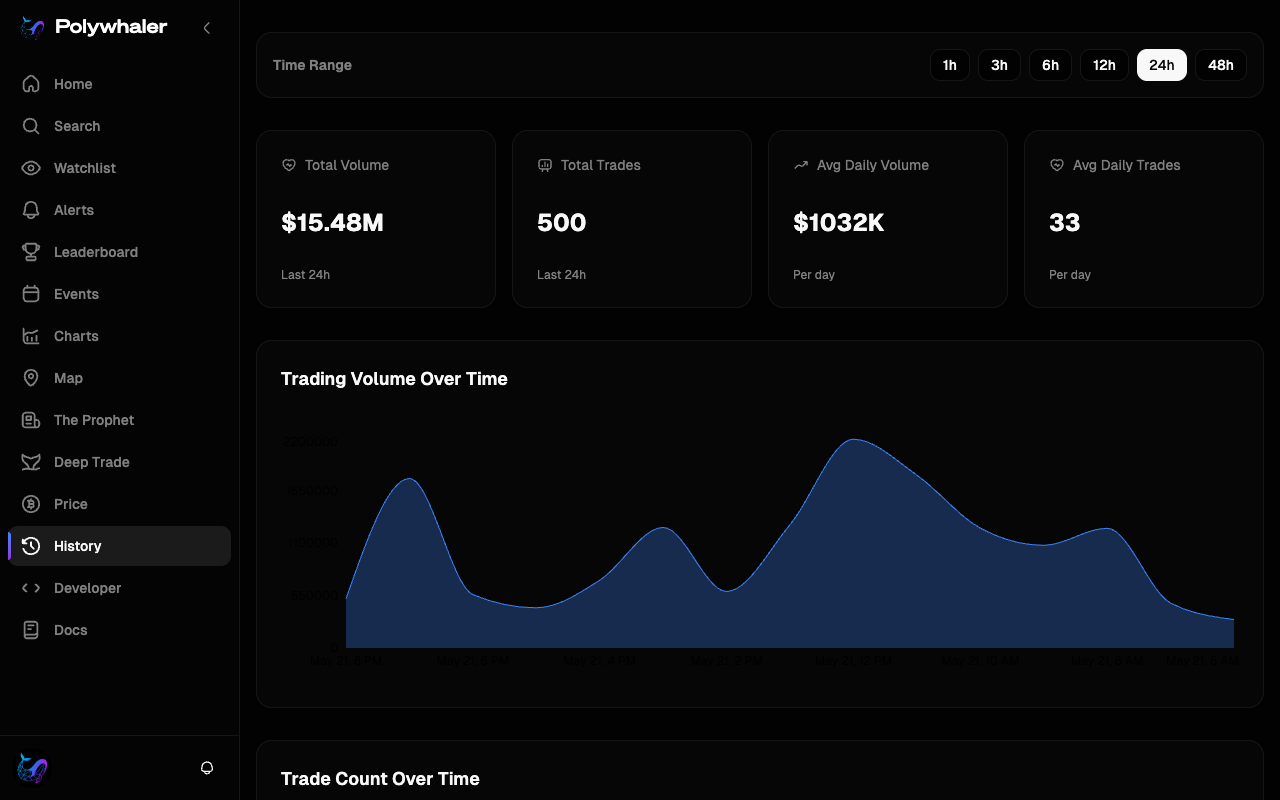The width and height of the screenshot is (1280, 800).
Task: Click the $15.48M total volume value
Action: pos(333,222)
